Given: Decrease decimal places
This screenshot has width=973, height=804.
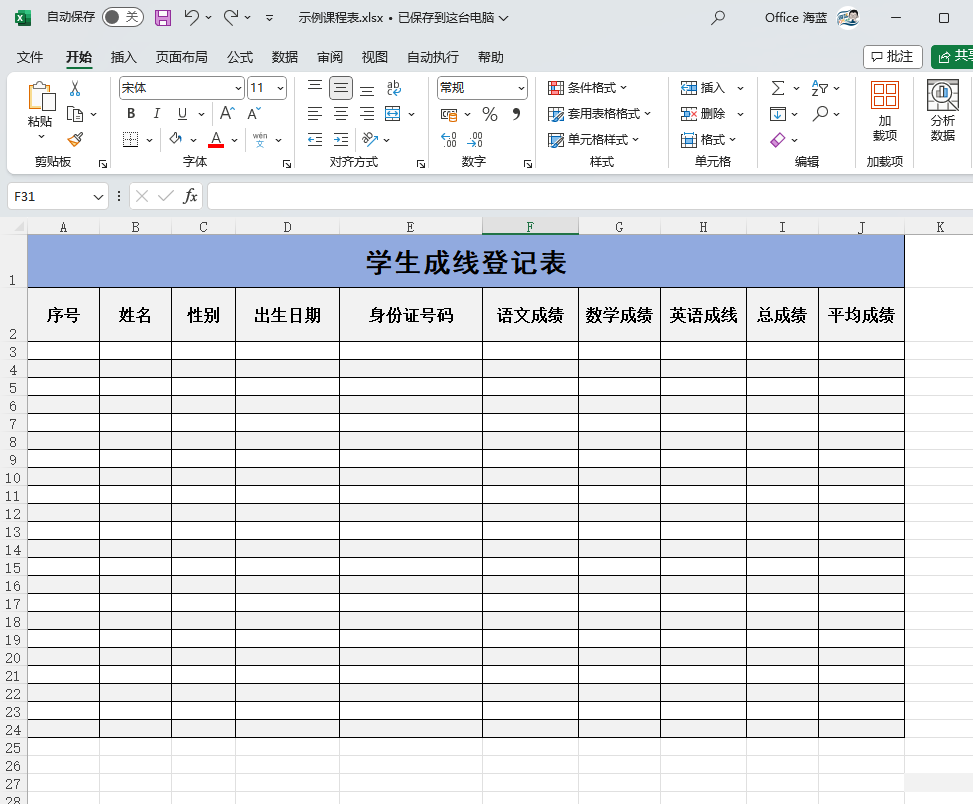Looking at the screenshot, I should tap(475, 140).
